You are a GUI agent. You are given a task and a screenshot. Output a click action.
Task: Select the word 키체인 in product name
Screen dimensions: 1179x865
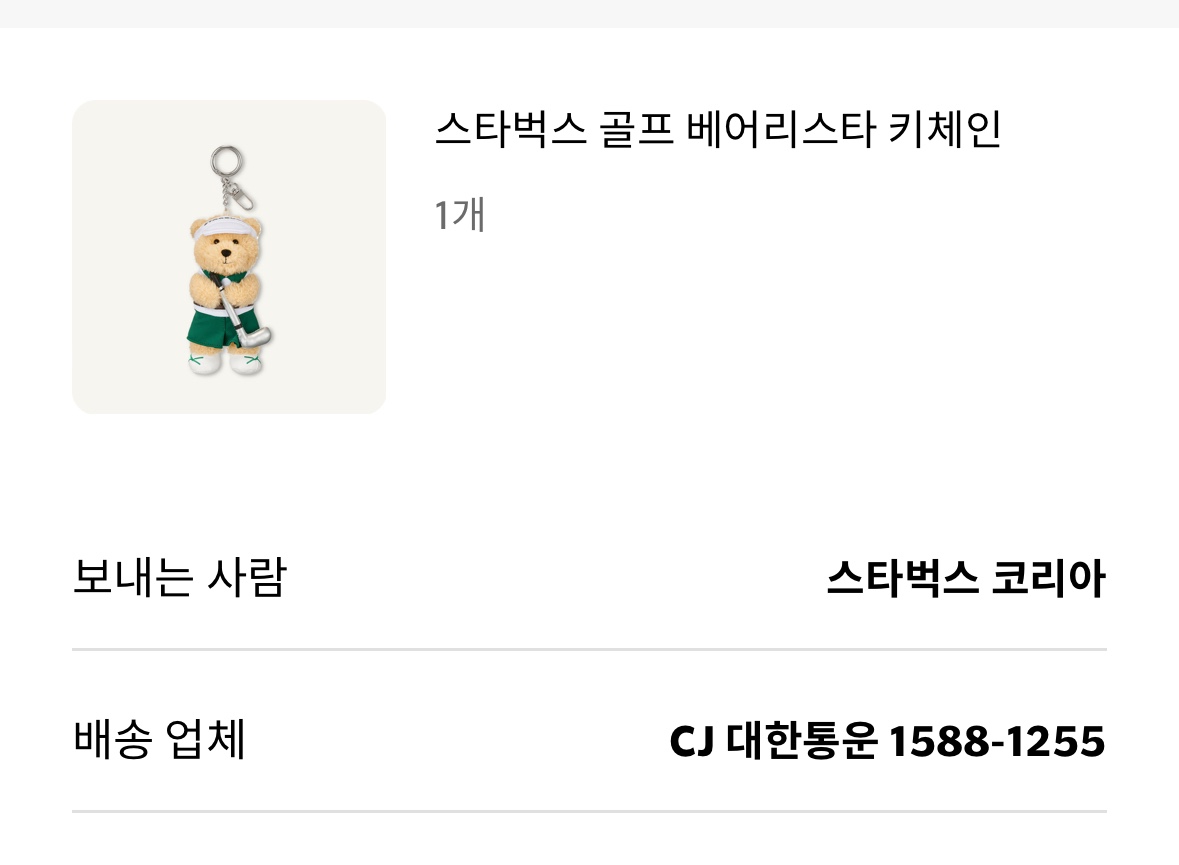(x=944, y=129)
